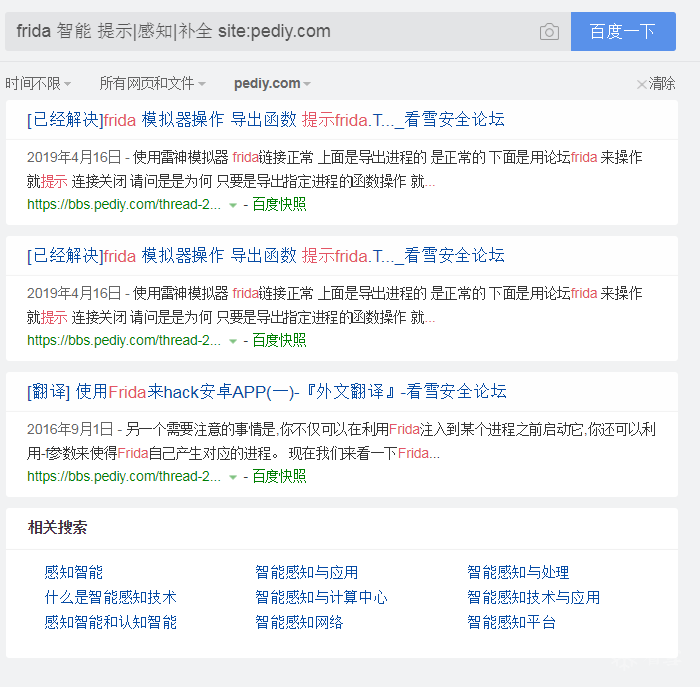Click the third result's bbs.pediy.com URL
Viewport: 700px width, 687px height.
coord(124,477)
